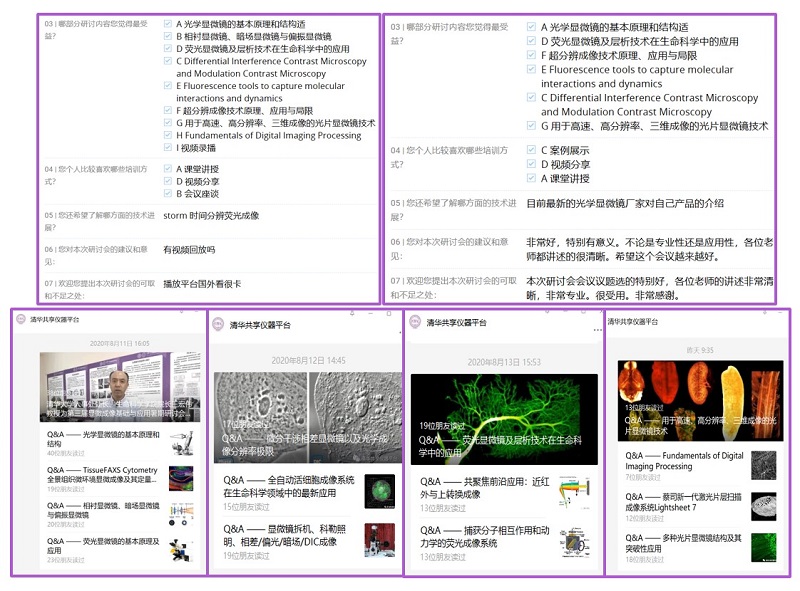Uncheck the I 视频录播 option

[168, 148]
